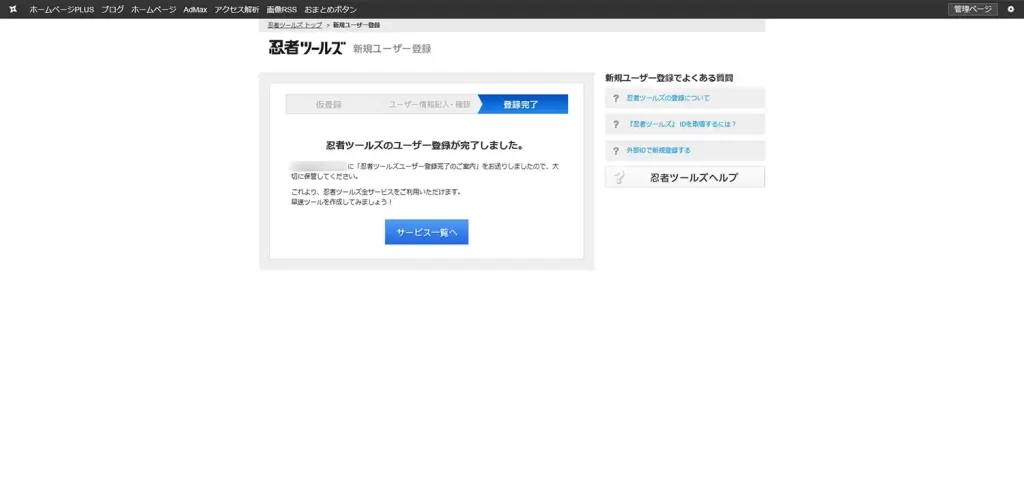The image size is (1024, 478).
Task: Open アクセス解析 in the top menu
Action: 236,9
